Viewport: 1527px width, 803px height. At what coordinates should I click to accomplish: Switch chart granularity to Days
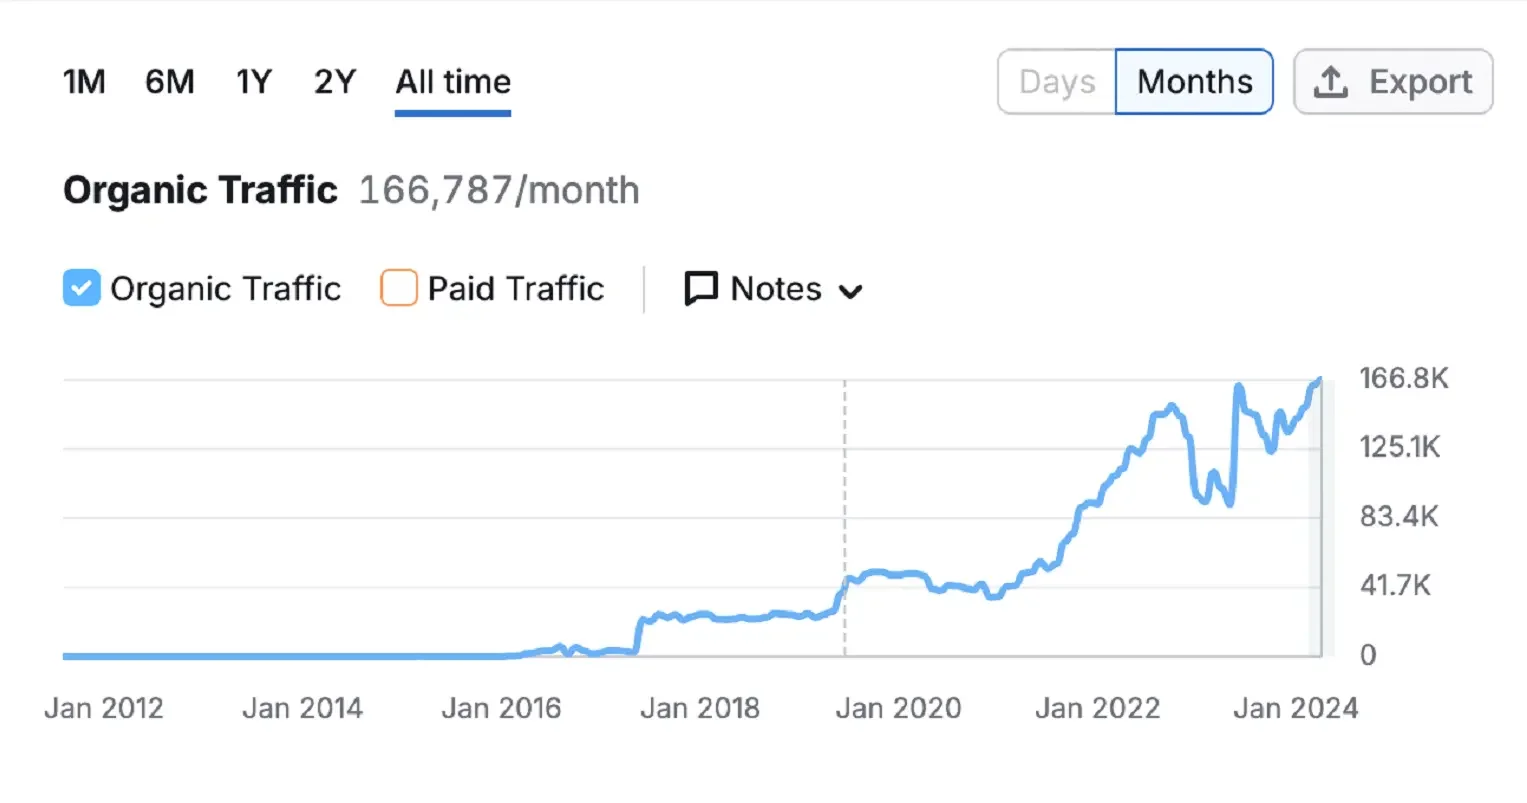click(x=1057, y=82)
